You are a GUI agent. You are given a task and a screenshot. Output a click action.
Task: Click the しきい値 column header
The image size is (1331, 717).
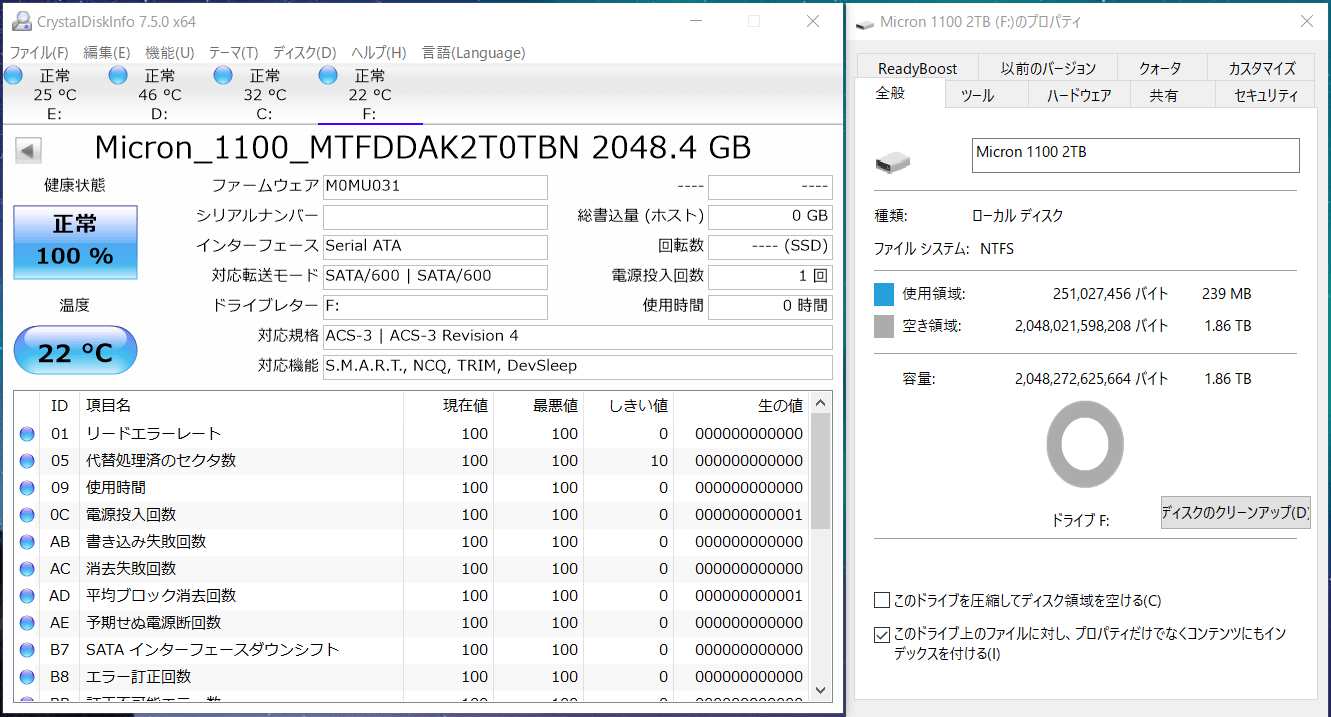point(628,405)
